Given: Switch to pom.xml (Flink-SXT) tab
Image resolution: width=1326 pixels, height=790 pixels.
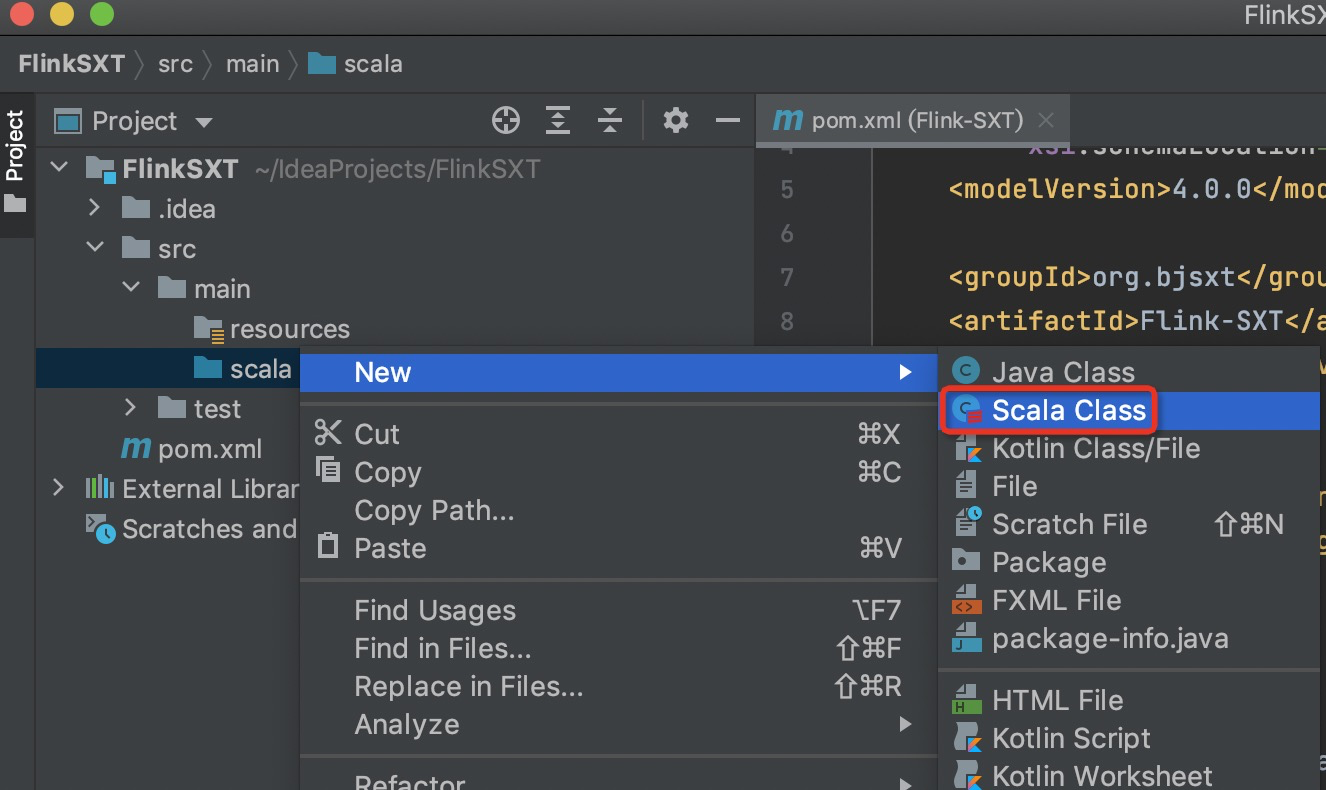Looking at the screenshot, I should tap(913, 121).
